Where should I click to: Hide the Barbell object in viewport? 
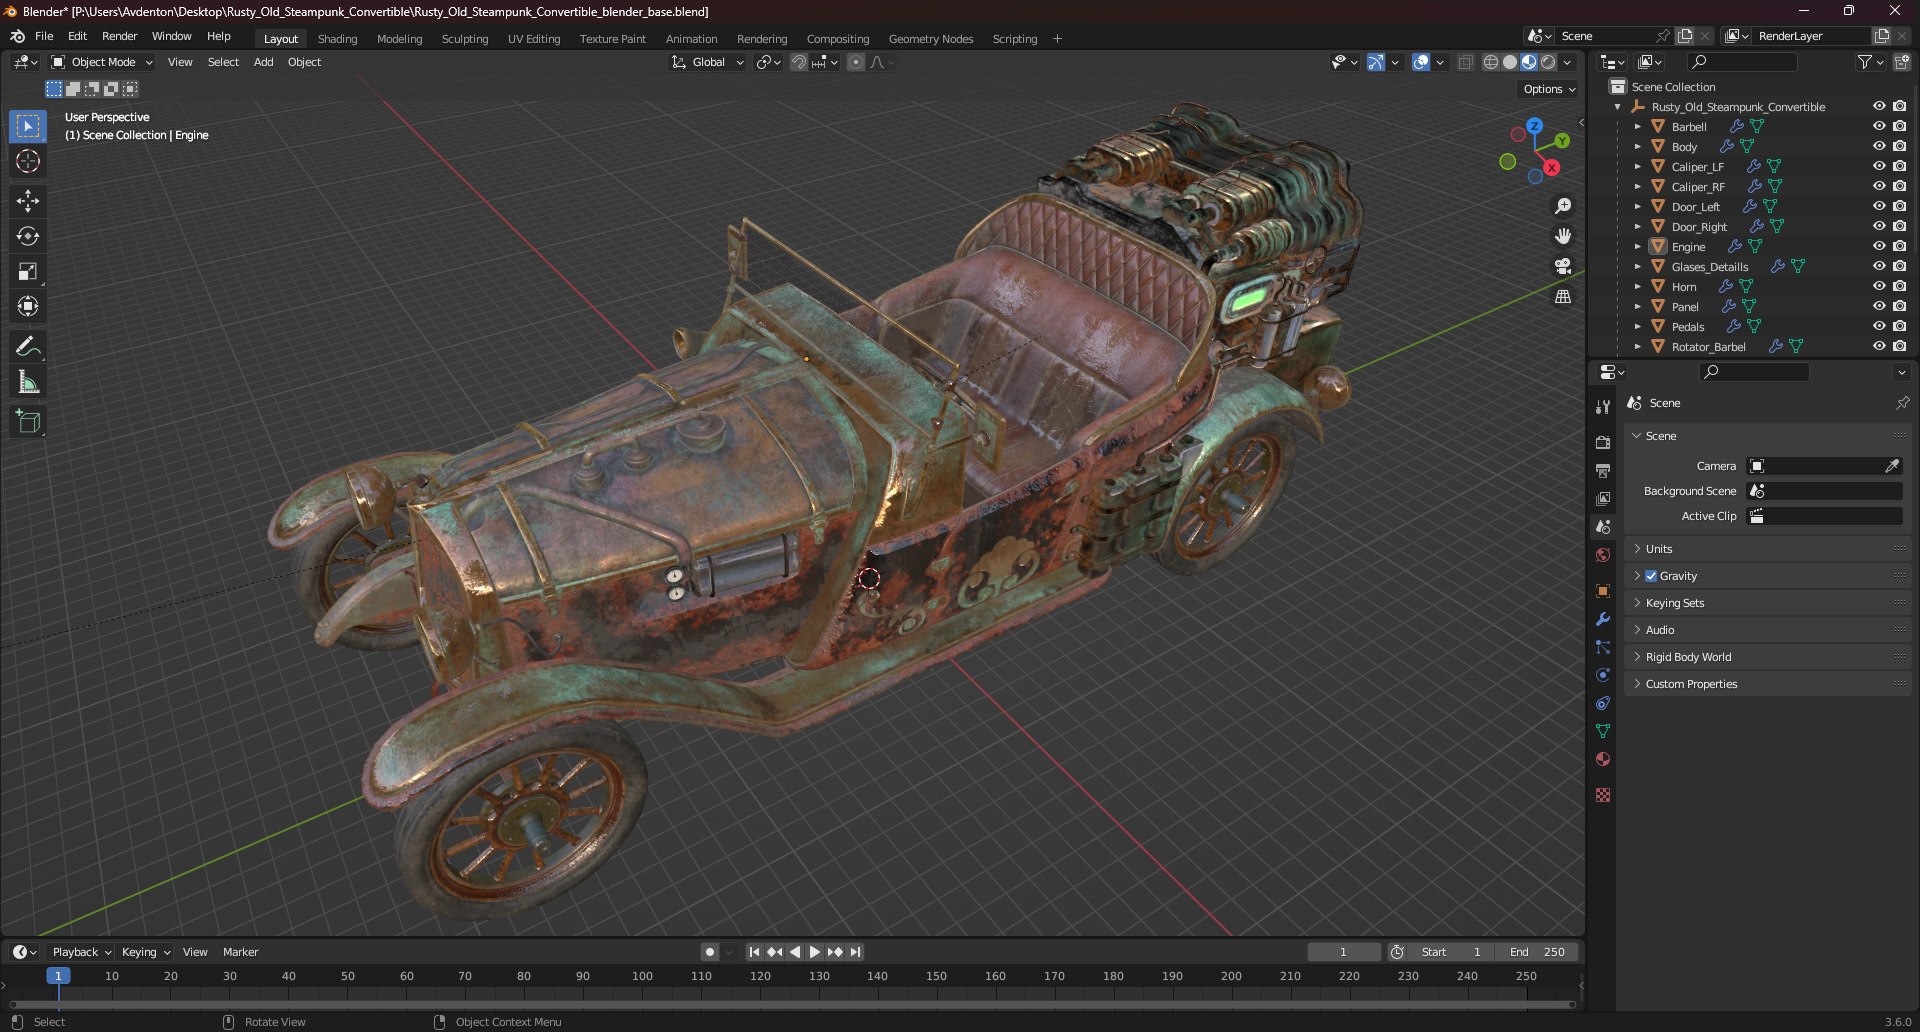1879,126
